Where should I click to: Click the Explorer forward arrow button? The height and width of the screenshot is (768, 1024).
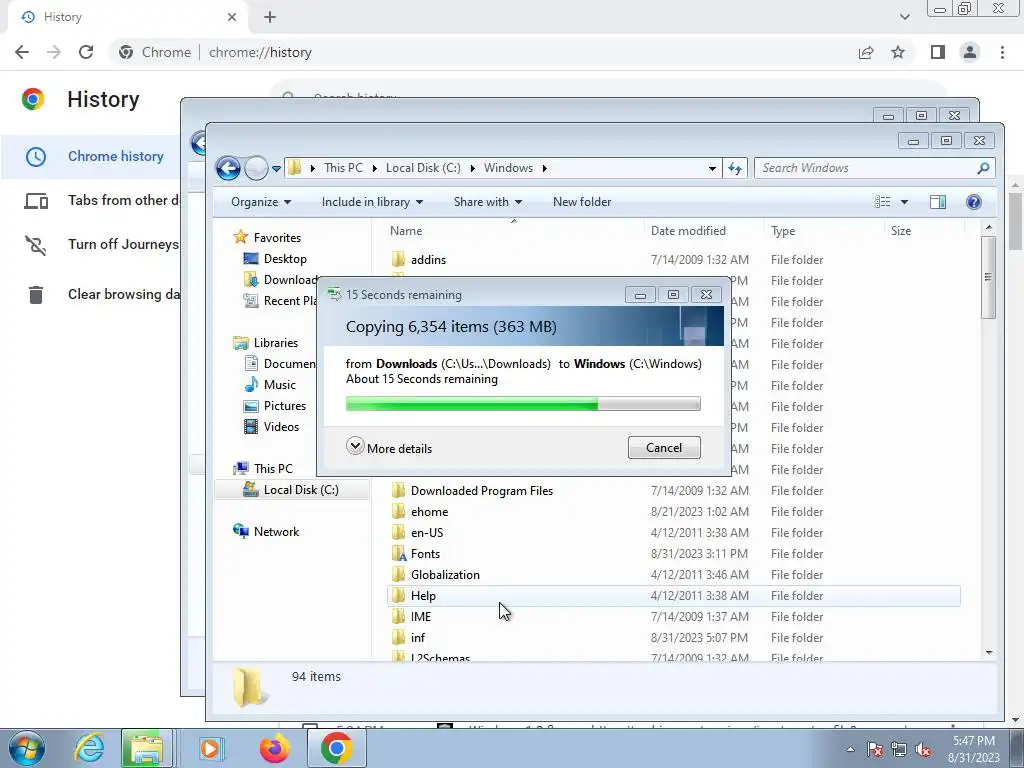[256, 168]
